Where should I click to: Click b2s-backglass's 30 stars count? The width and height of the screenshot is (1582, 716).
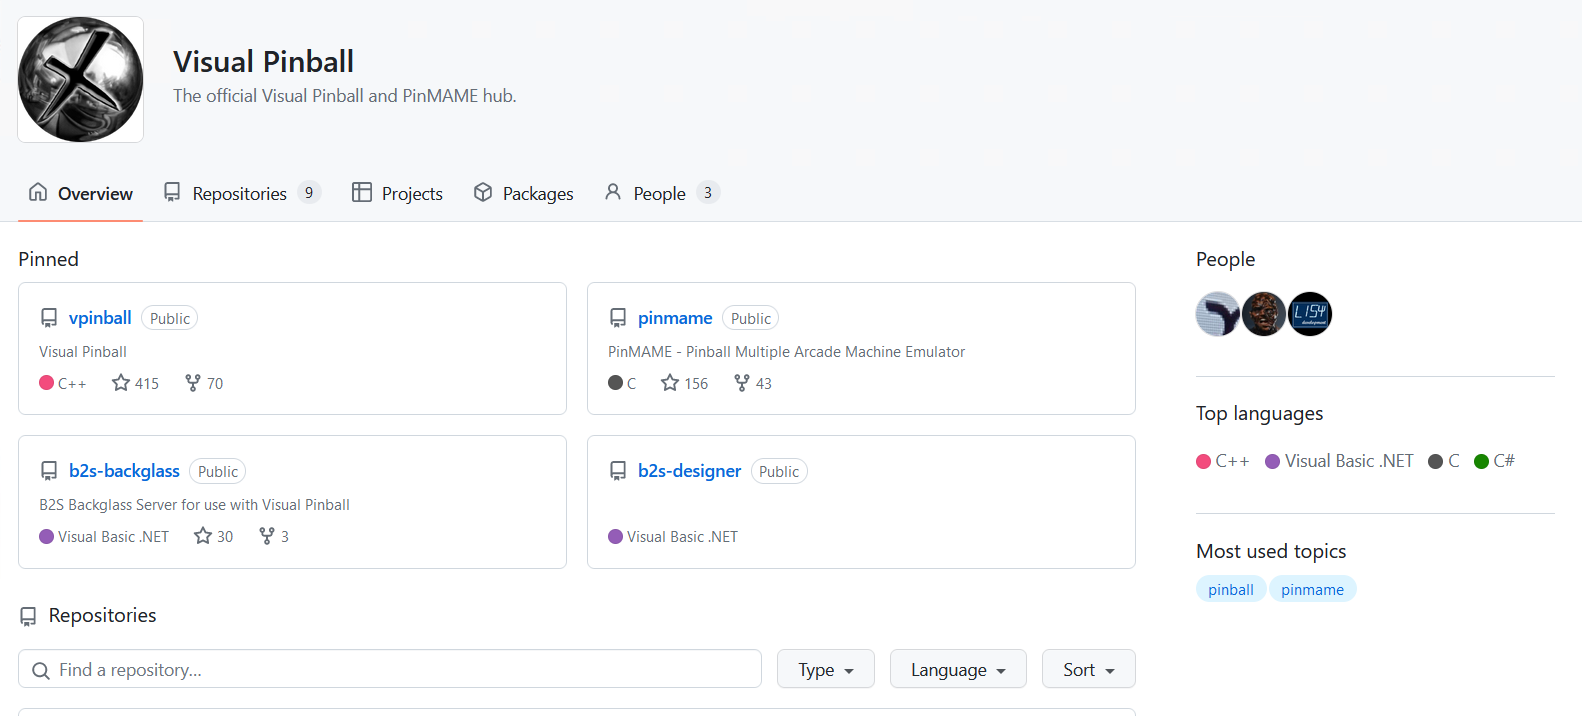coord(225,537)
